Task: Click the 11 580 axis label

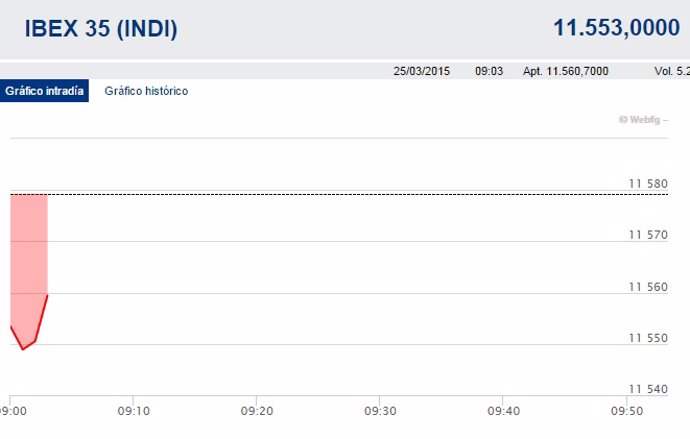Action: tap(648, 183)
